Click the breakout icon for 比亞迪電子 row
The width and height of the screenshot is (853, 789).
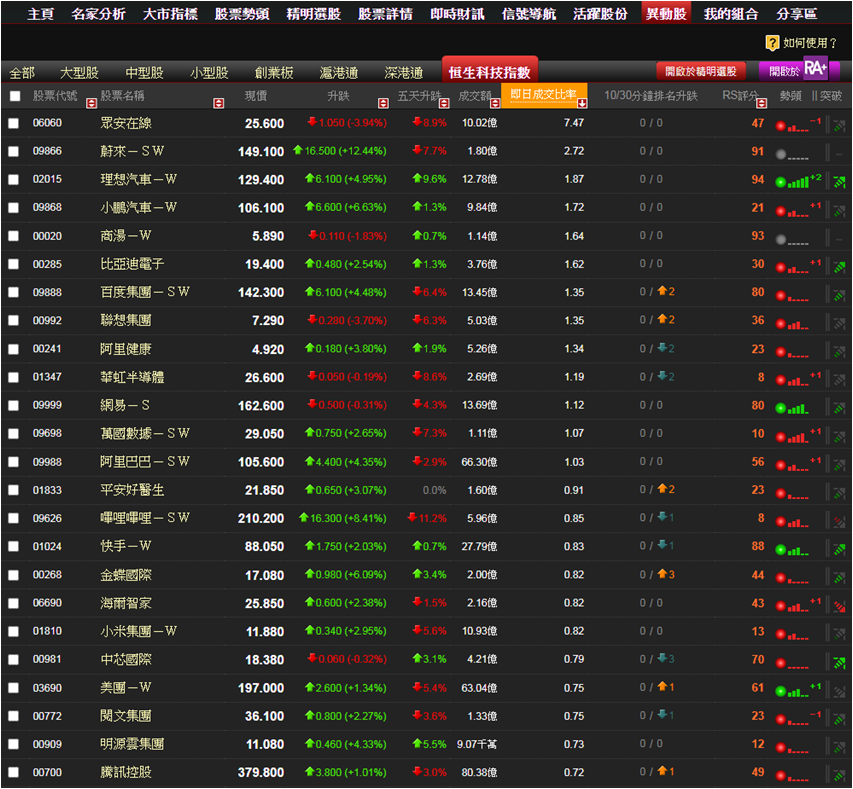(839, 266)
